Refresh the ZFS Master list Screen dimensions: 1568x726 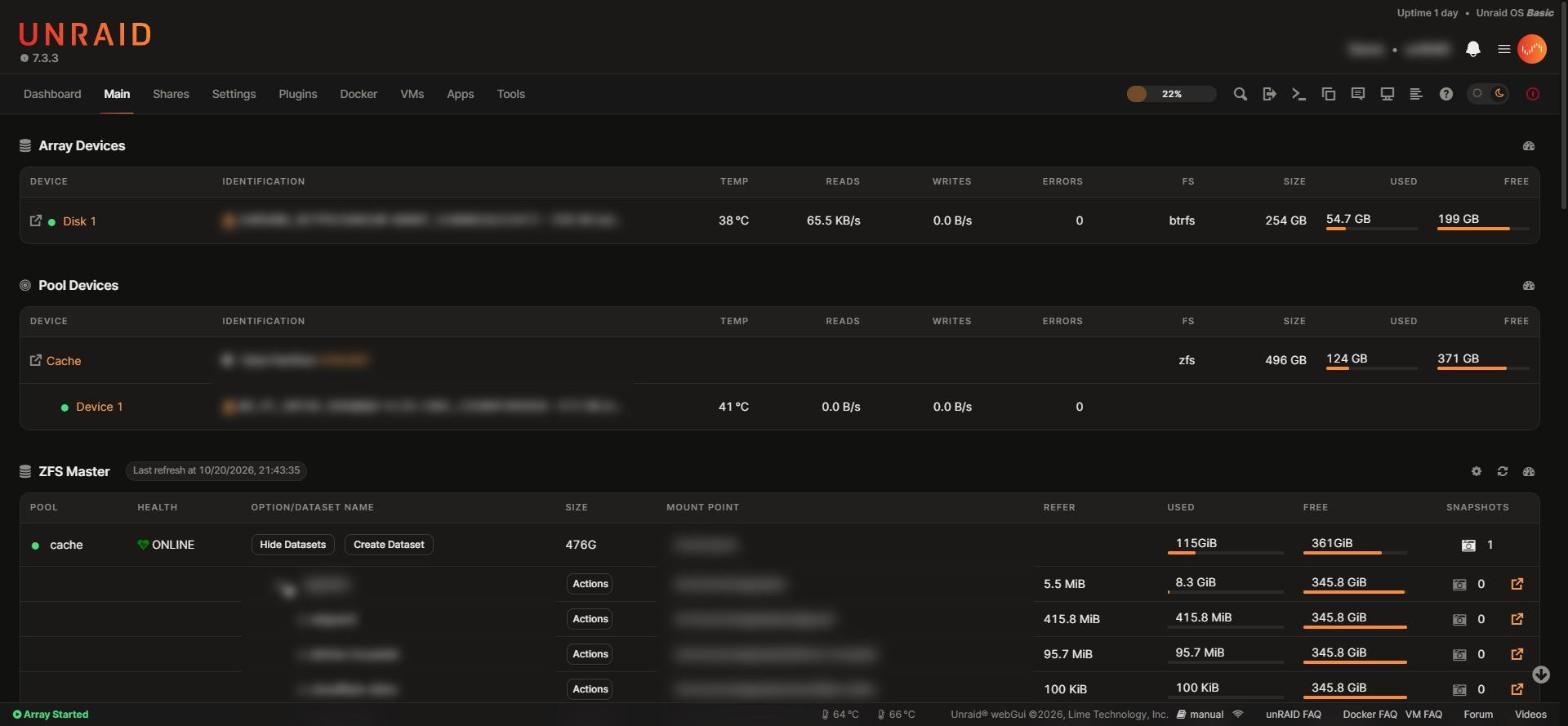1502,471
